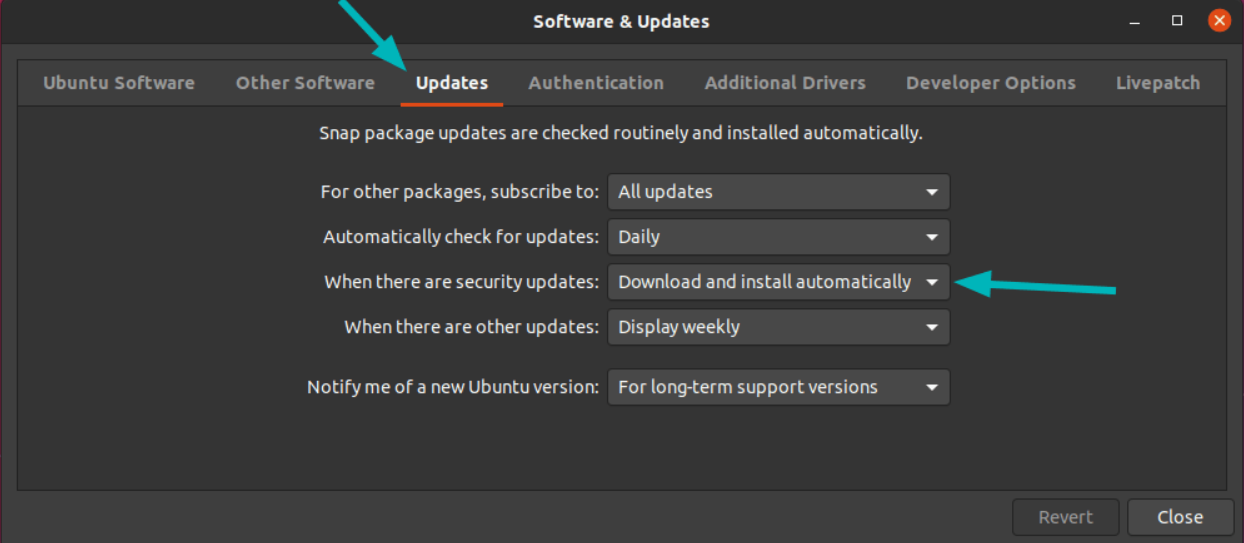Image resolution: width=1244 pixels, height=543 pixels.
Task: Click 'Notify me of a new Ubuntu version:' label
Action: click(453, 387)
